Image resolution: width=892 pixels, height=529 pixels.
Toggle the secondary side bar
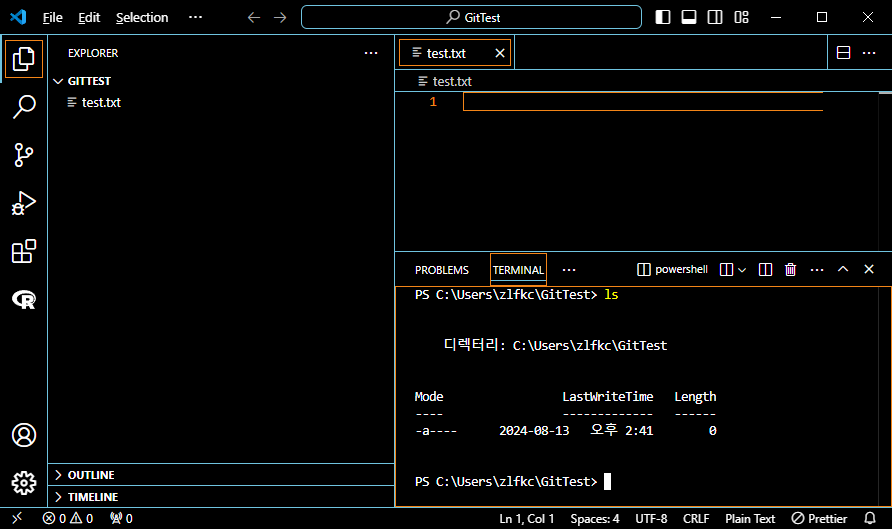pyautogui.click(x=715, y=17)
